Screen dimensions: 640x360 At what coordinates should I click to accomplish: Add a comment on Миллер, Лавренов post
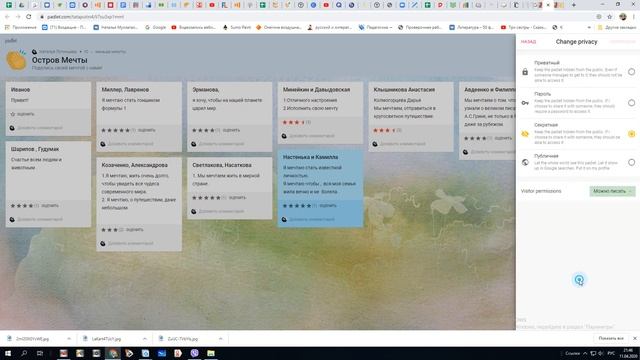tap(130, 144)
